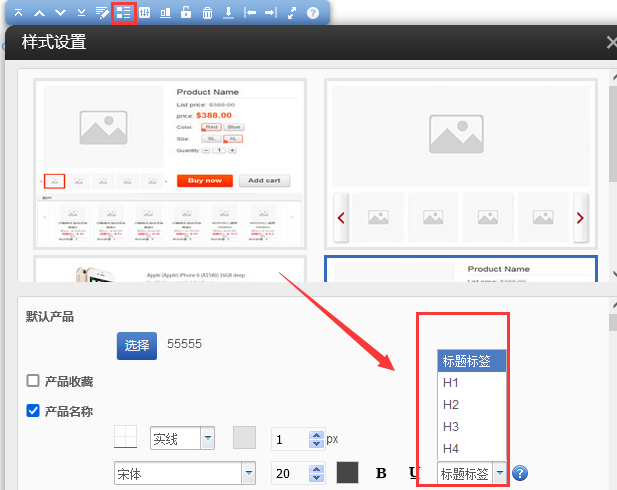Click the help question mark in toolbar

[x=313, y=13]
